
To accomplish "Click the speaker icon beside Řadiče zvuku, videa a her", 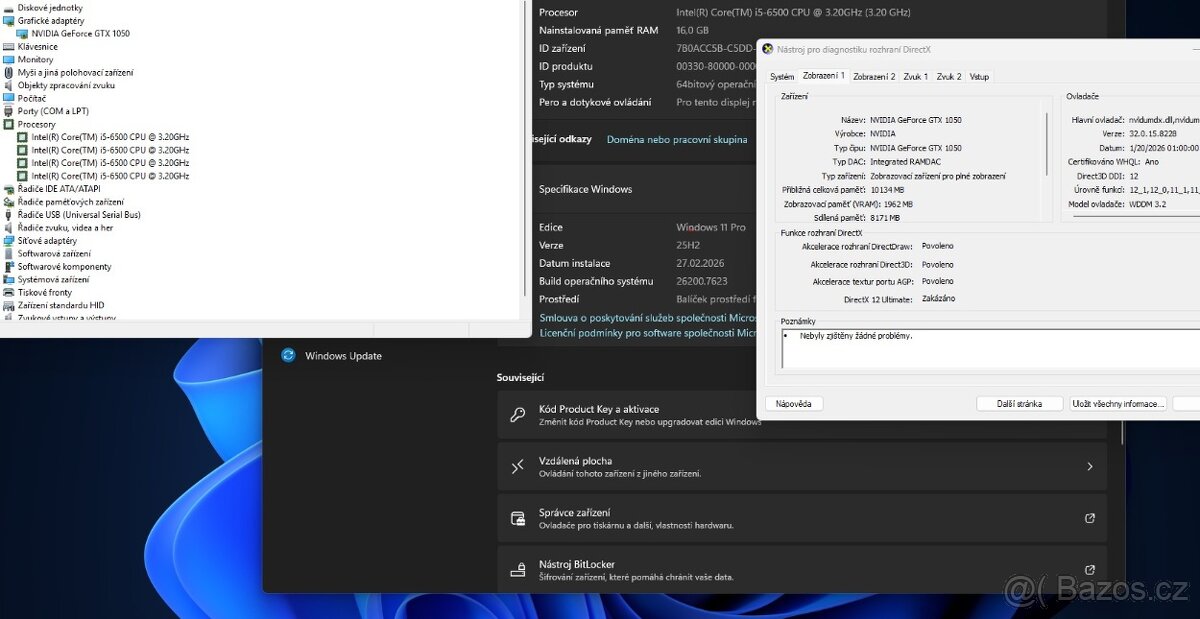I will [x=9, y=228].
